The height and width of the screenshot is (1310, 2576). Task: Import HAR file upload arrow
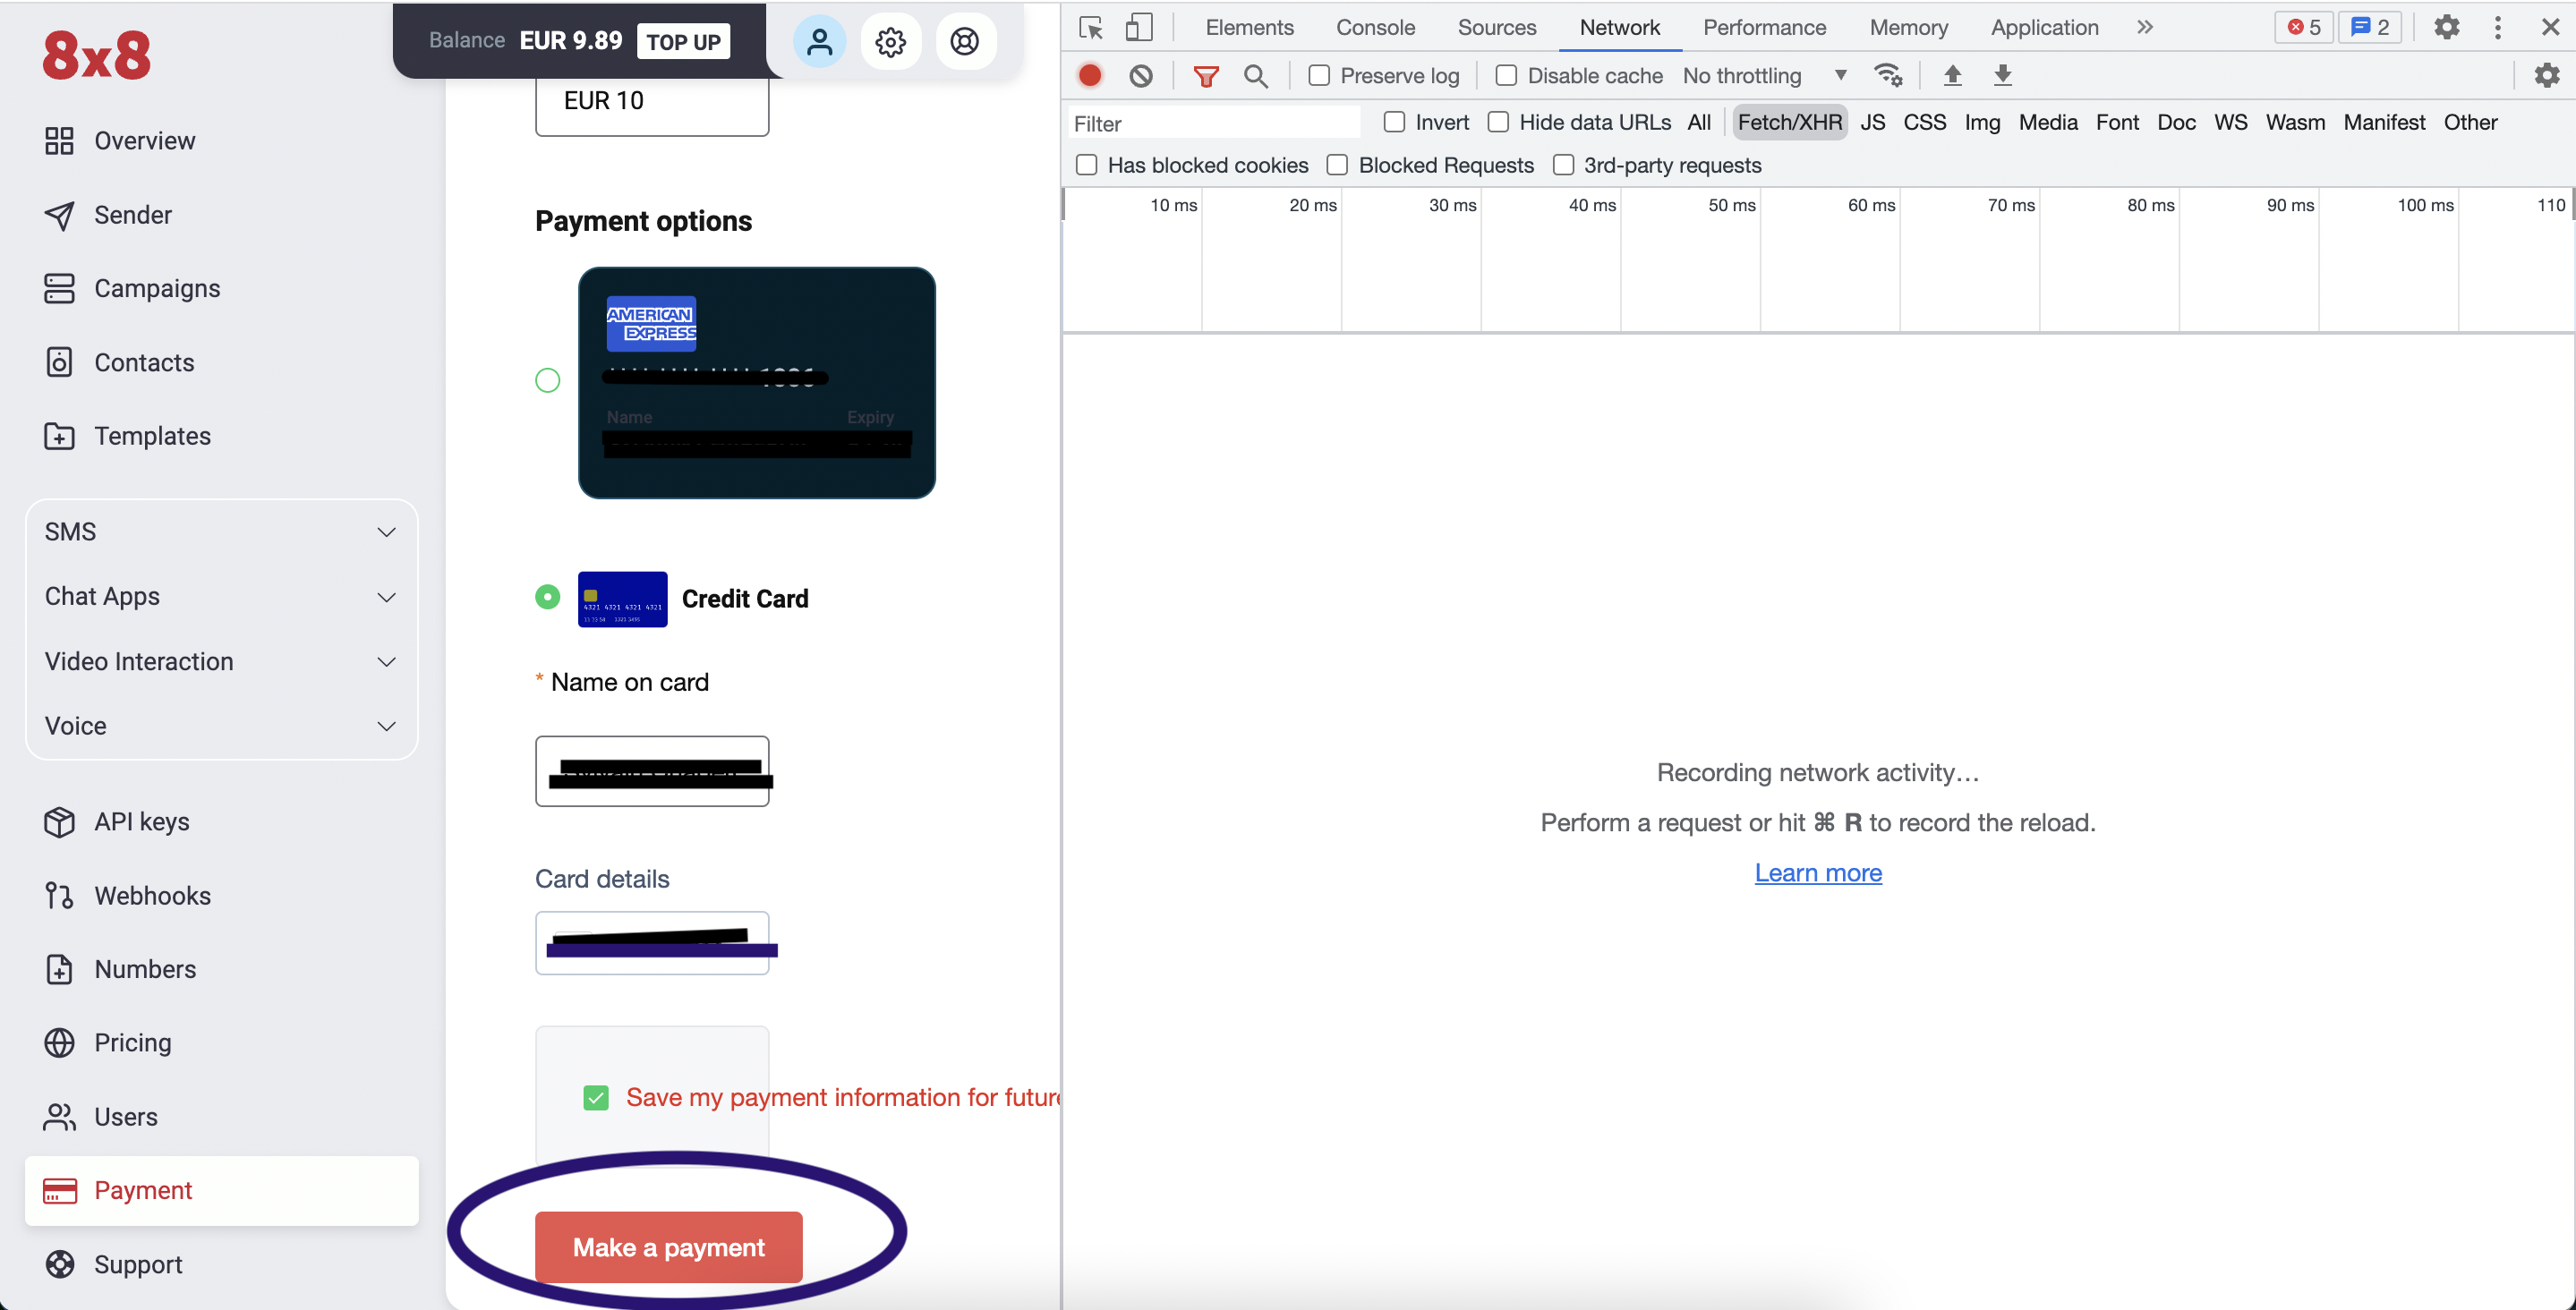tap(1952, 75)
